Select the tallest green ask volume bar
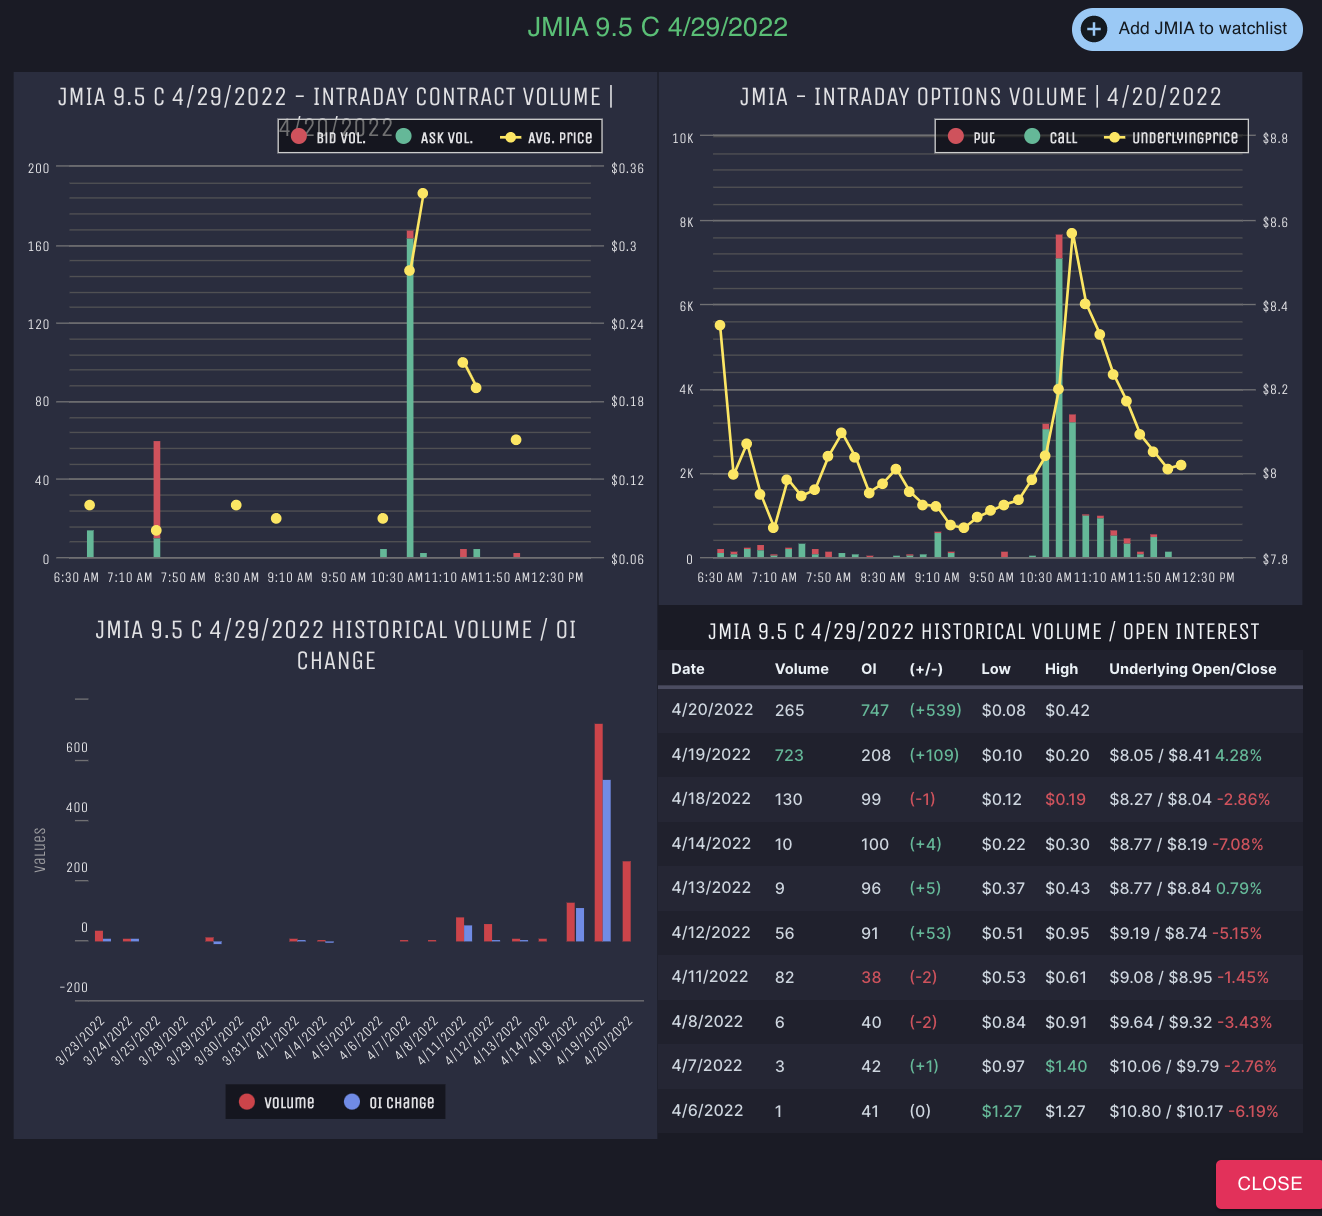The image size is (1322, 1216). click(x=410, y=397)
